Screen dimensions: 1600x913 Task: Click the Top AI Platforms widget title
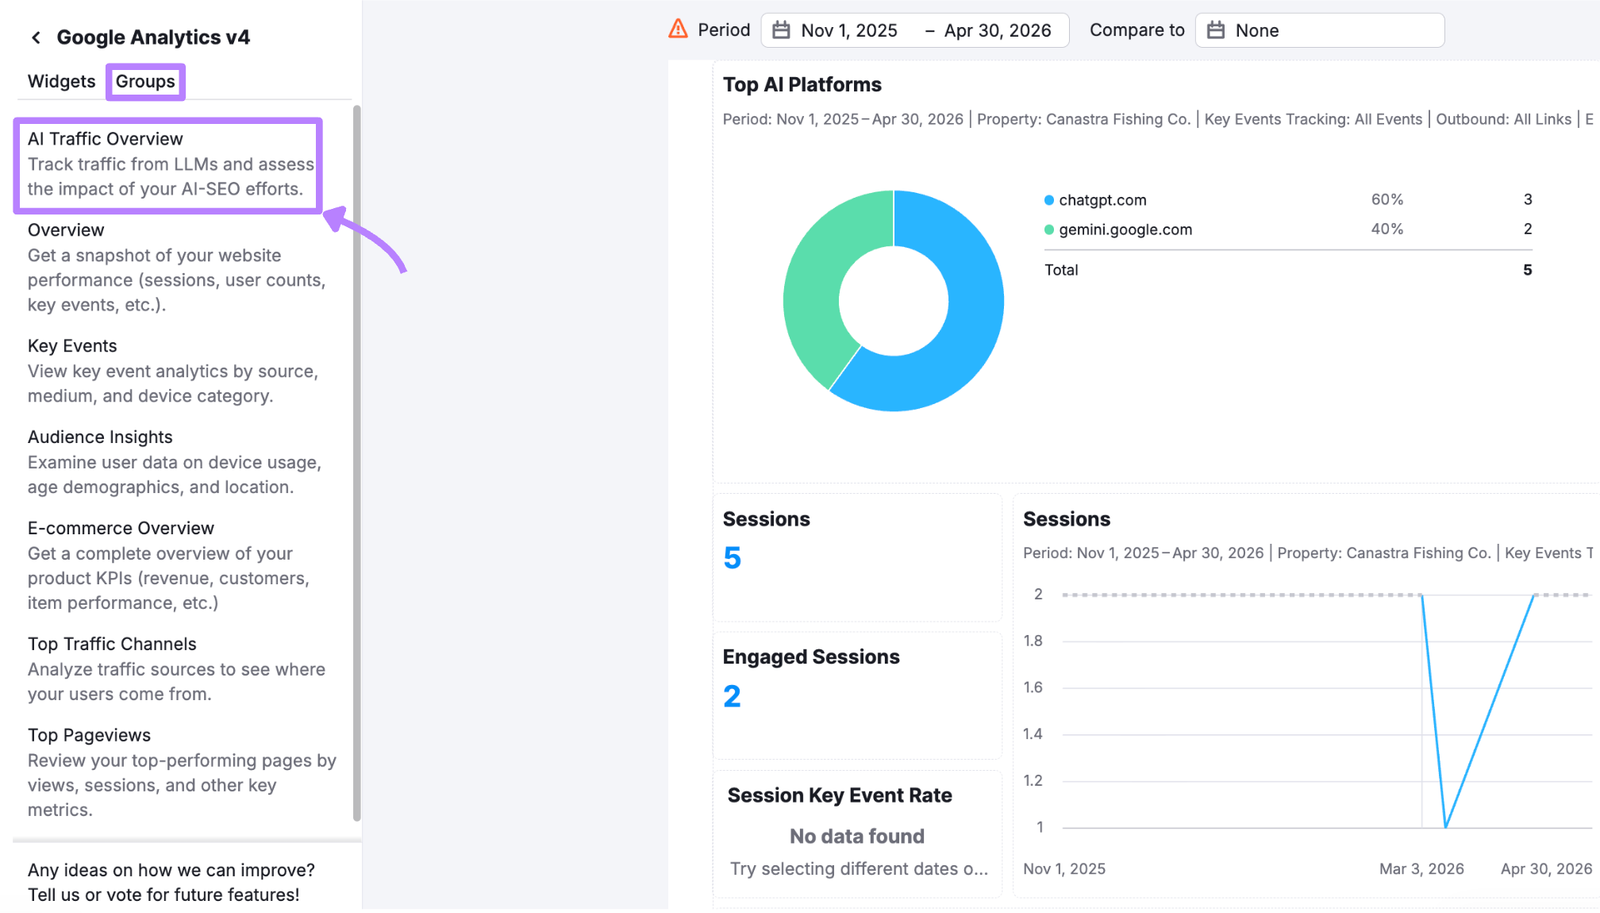click(802, 85)
